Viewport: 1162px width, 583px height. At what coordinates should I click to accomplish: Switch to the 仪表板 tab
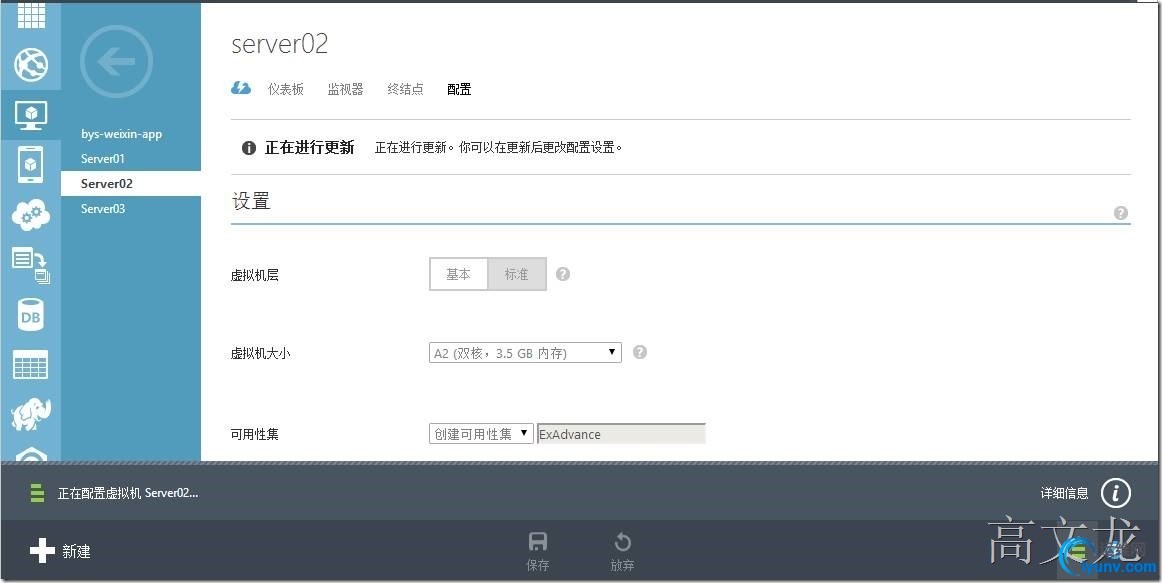[x=286, y=89]
